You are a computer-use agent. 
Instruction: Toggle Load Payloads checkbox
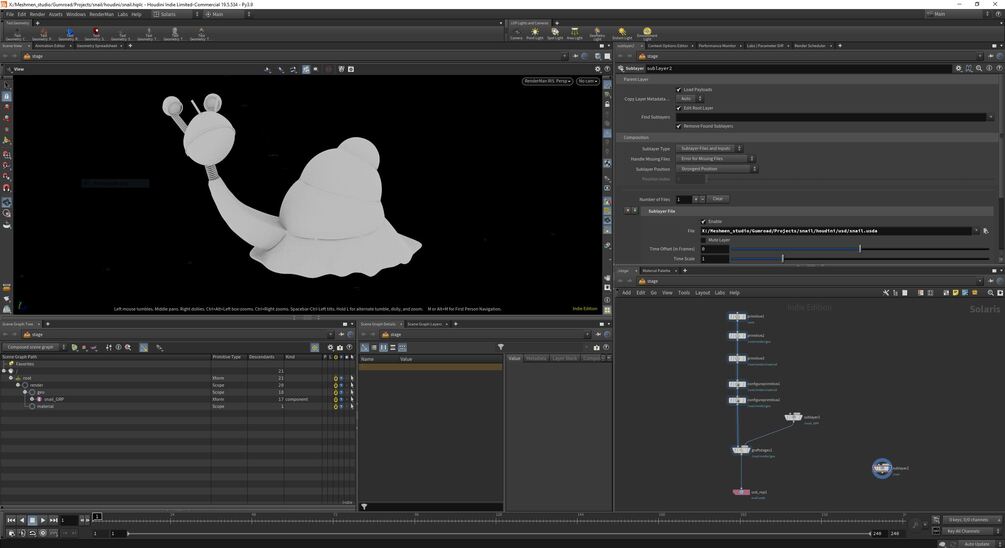679,90
